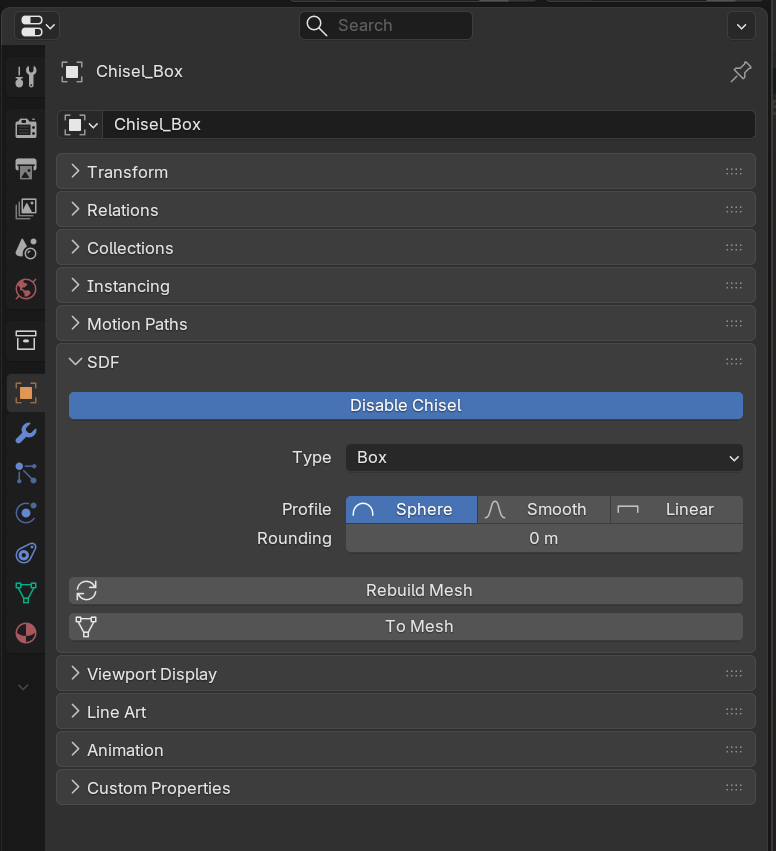This screenshot has width=776, height=851.
Task: Expand the Line Art section
Action: pos(114,711)
